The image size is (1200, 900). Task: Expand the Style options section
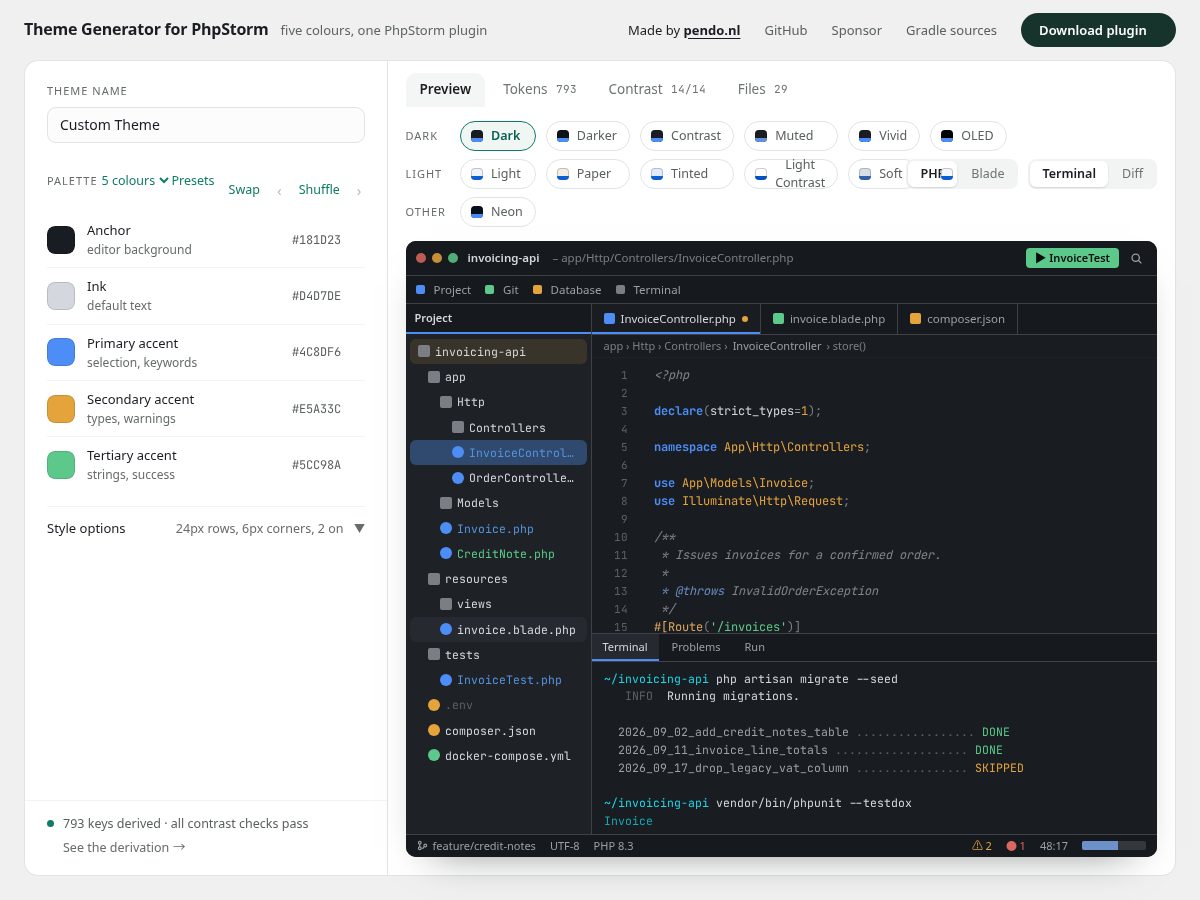(206, 528)
